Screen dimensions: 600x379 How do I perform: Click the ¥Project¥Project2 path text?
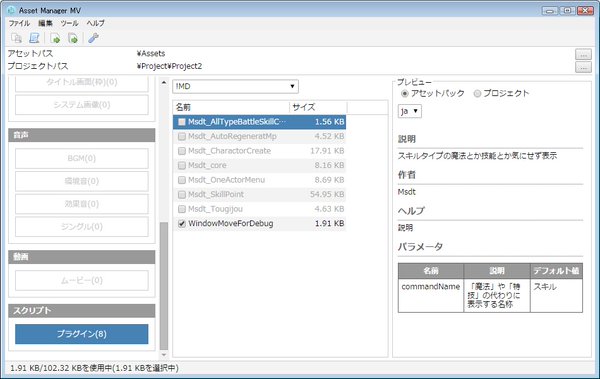click(169, 66)
